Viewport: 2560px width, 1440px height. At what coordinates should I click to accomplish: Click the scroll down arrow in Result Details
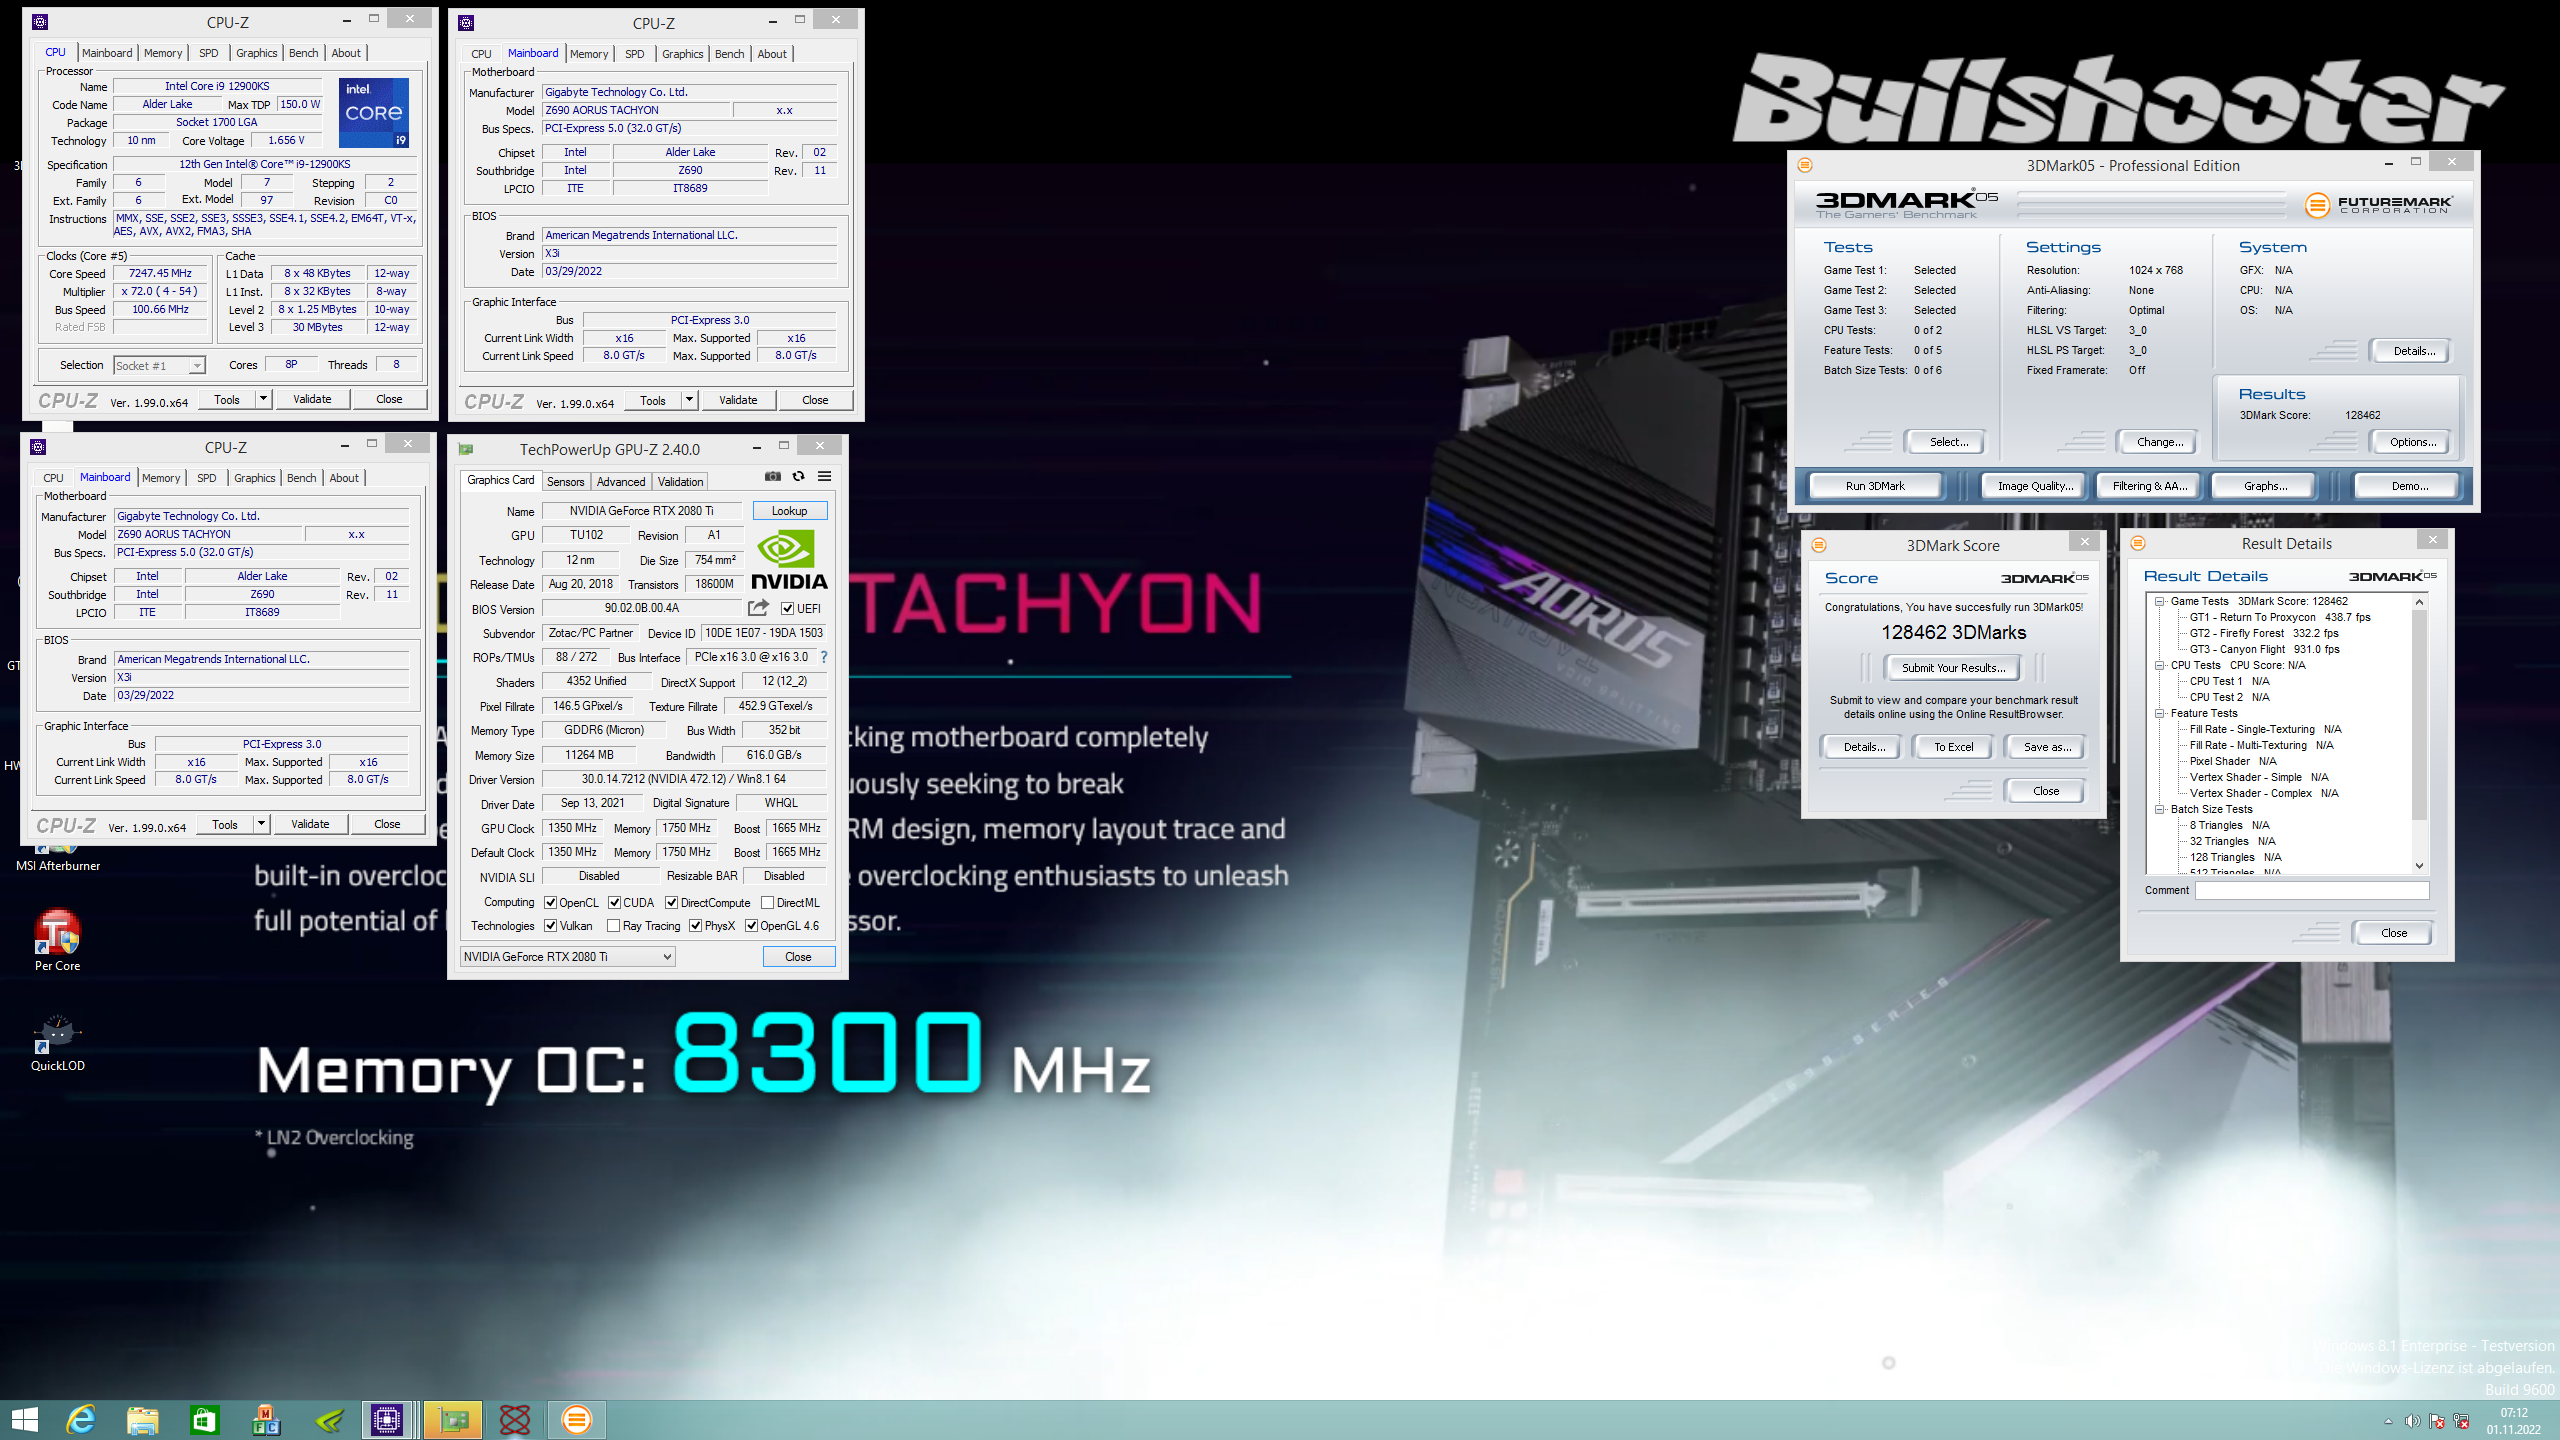tap(2420, 866)
